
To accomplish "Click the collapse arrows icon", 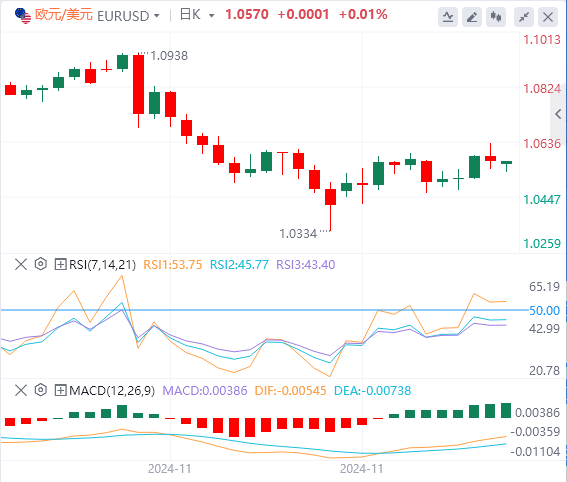I will (x=524, y=17).
